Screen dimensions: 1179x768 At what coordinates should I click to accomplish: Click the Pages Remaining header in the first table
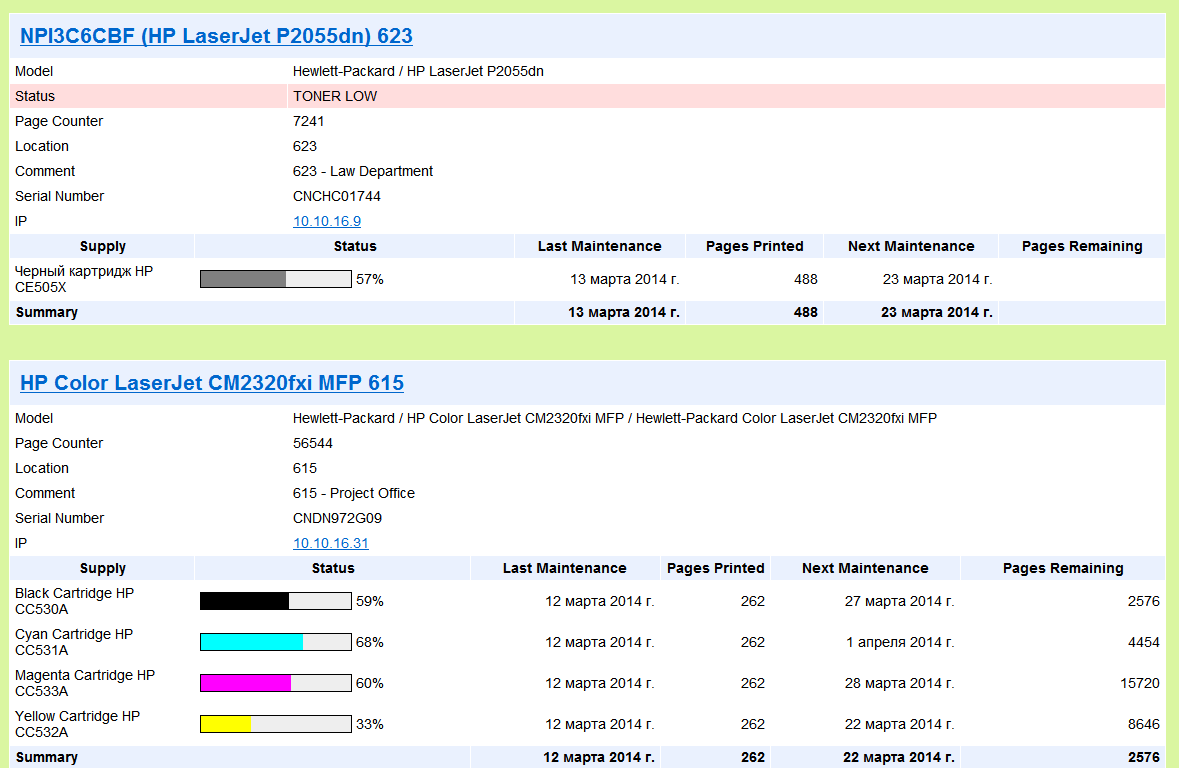[x=1081, y=246]
